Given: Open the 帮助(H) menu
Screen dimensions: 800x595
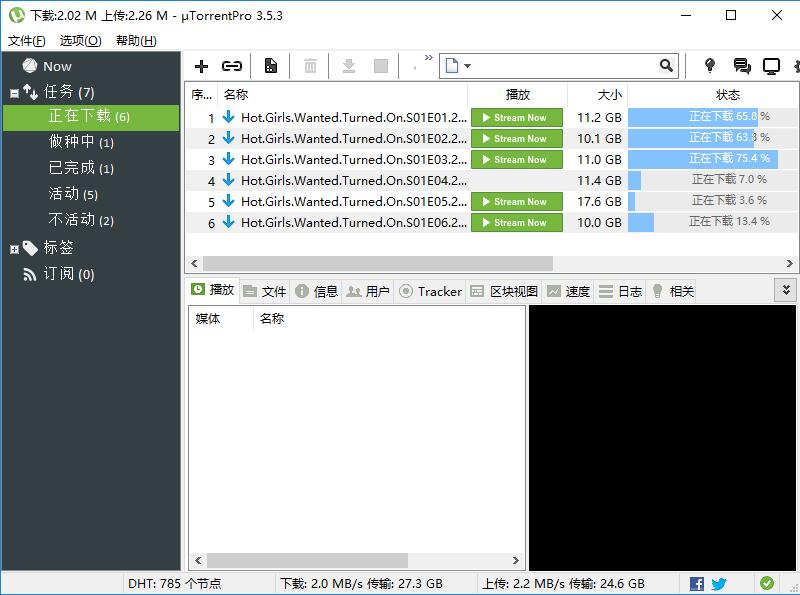Looking at the screenshot, I should click(136, 40).
